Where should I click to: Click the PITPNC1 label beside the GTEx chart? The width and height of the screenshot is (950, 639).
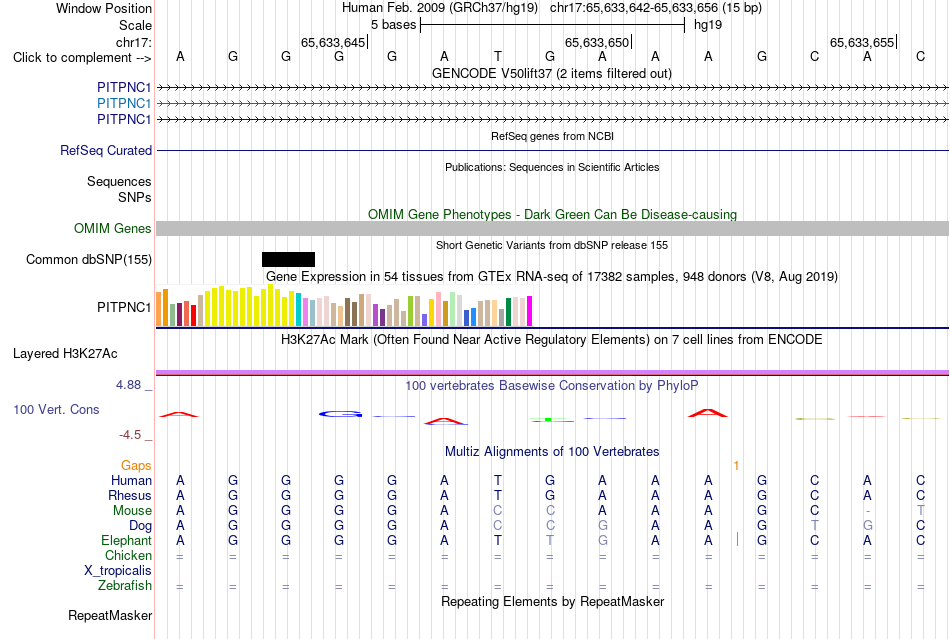[x=124, y=308]
